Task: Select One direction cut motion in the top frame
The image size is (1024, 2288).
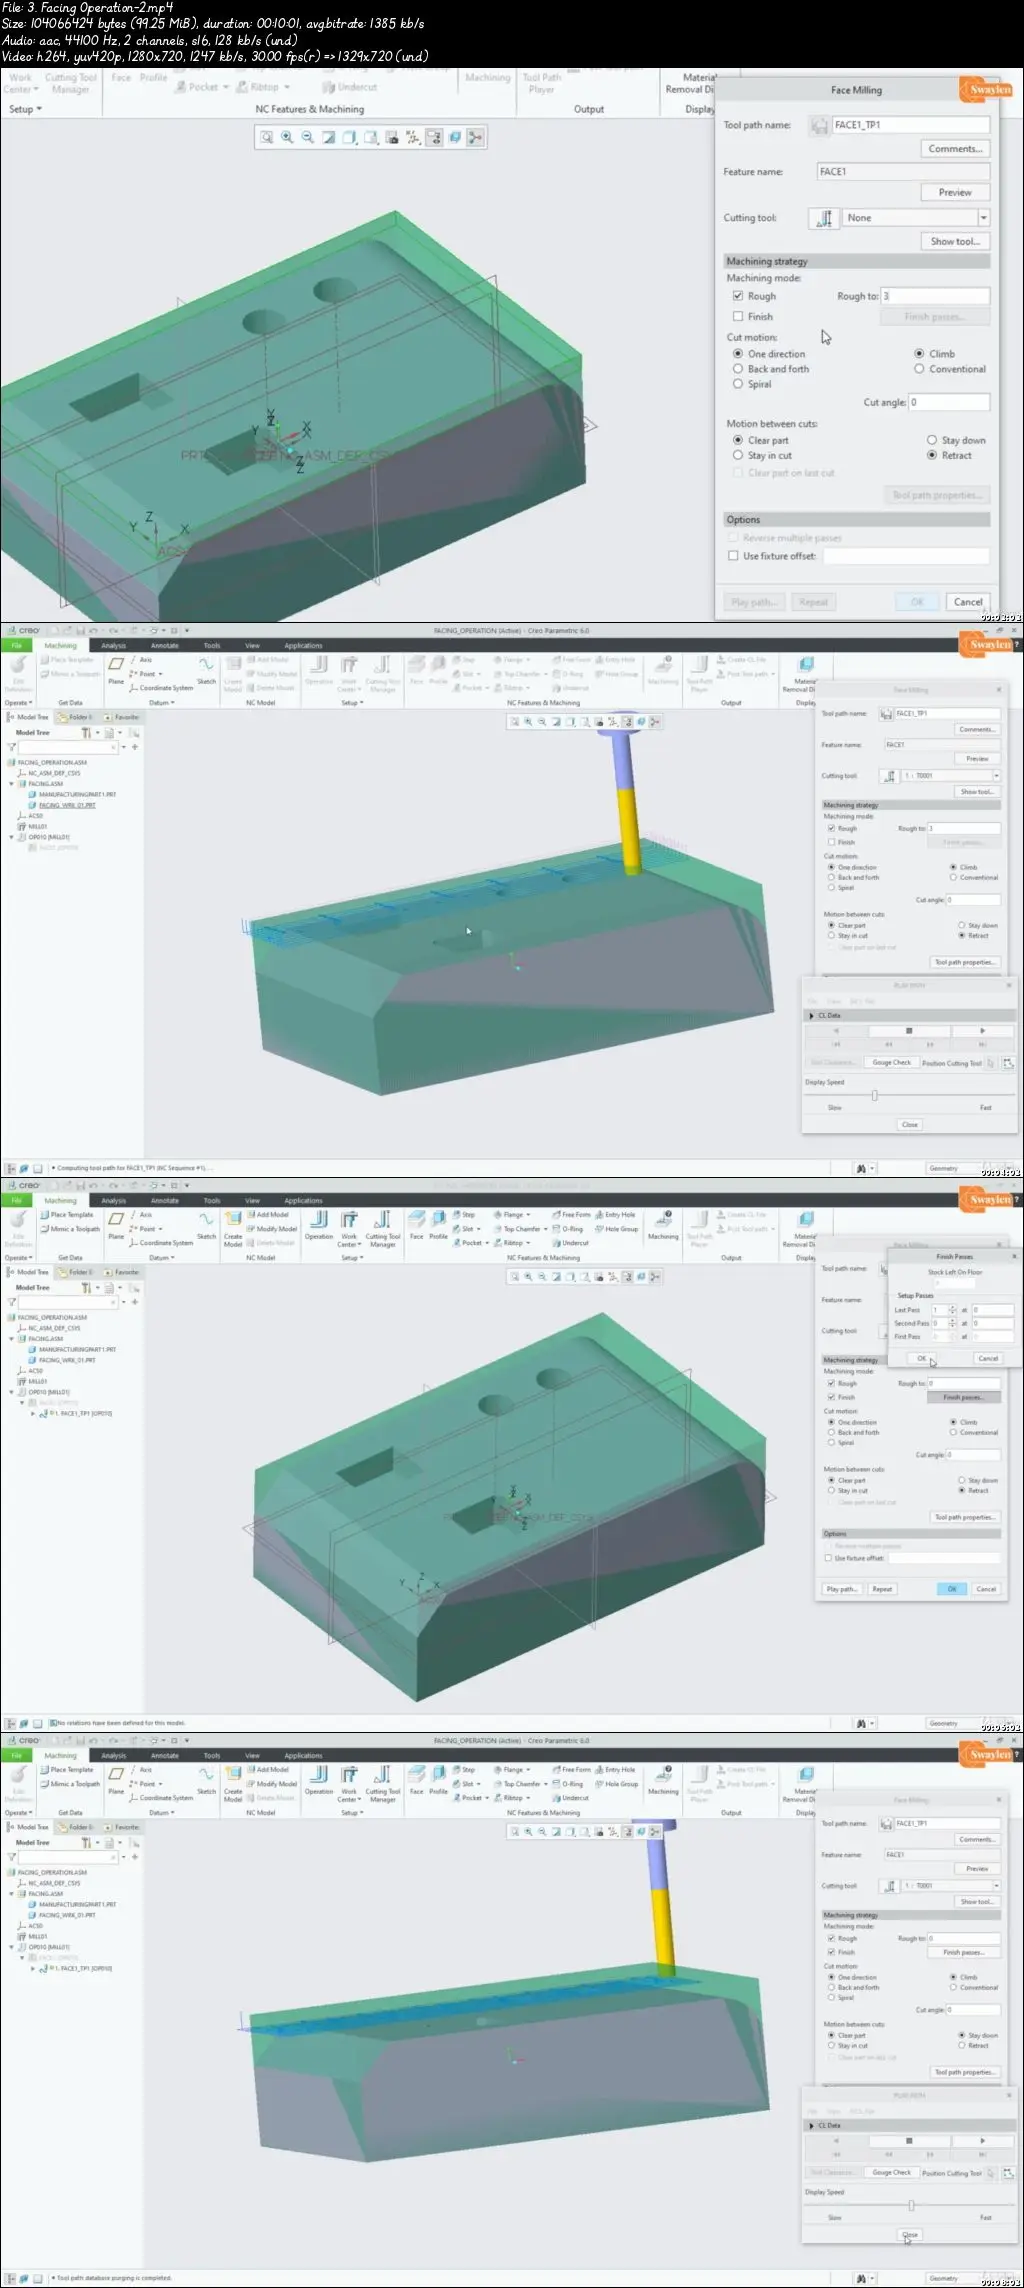Action: click(x=738, y=354)
